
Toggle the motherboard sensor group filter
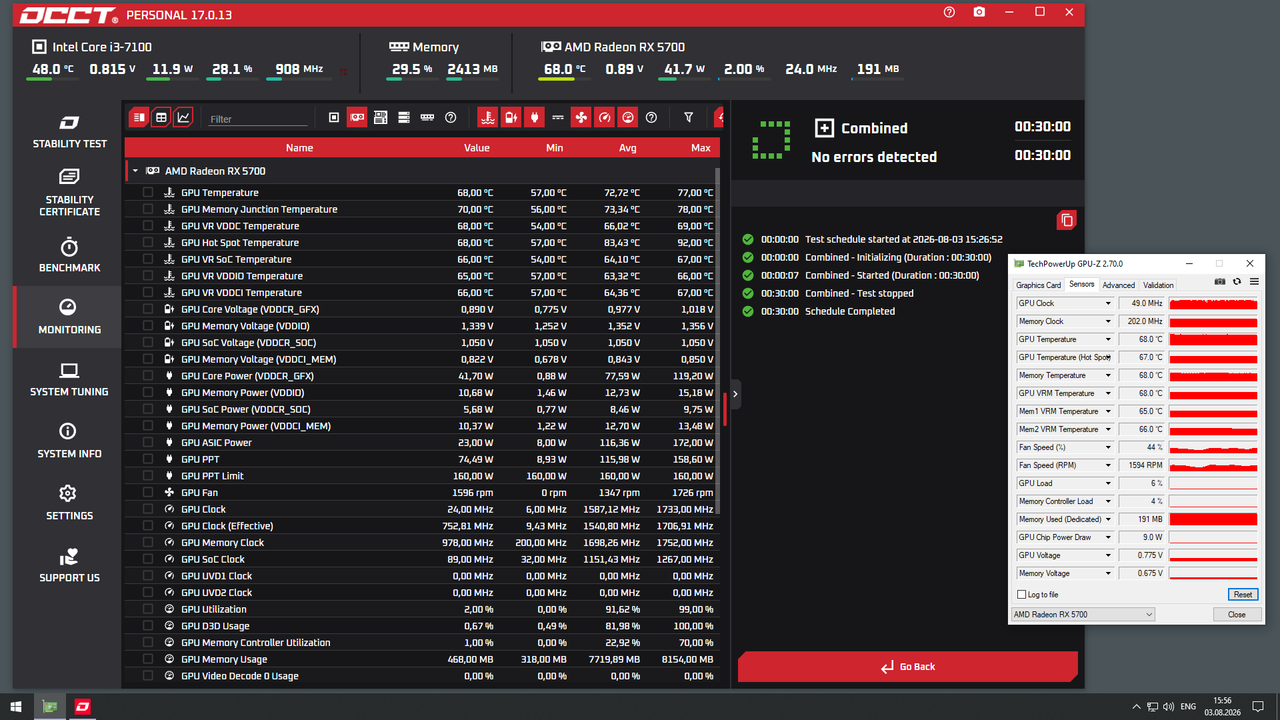click(381, 117)
